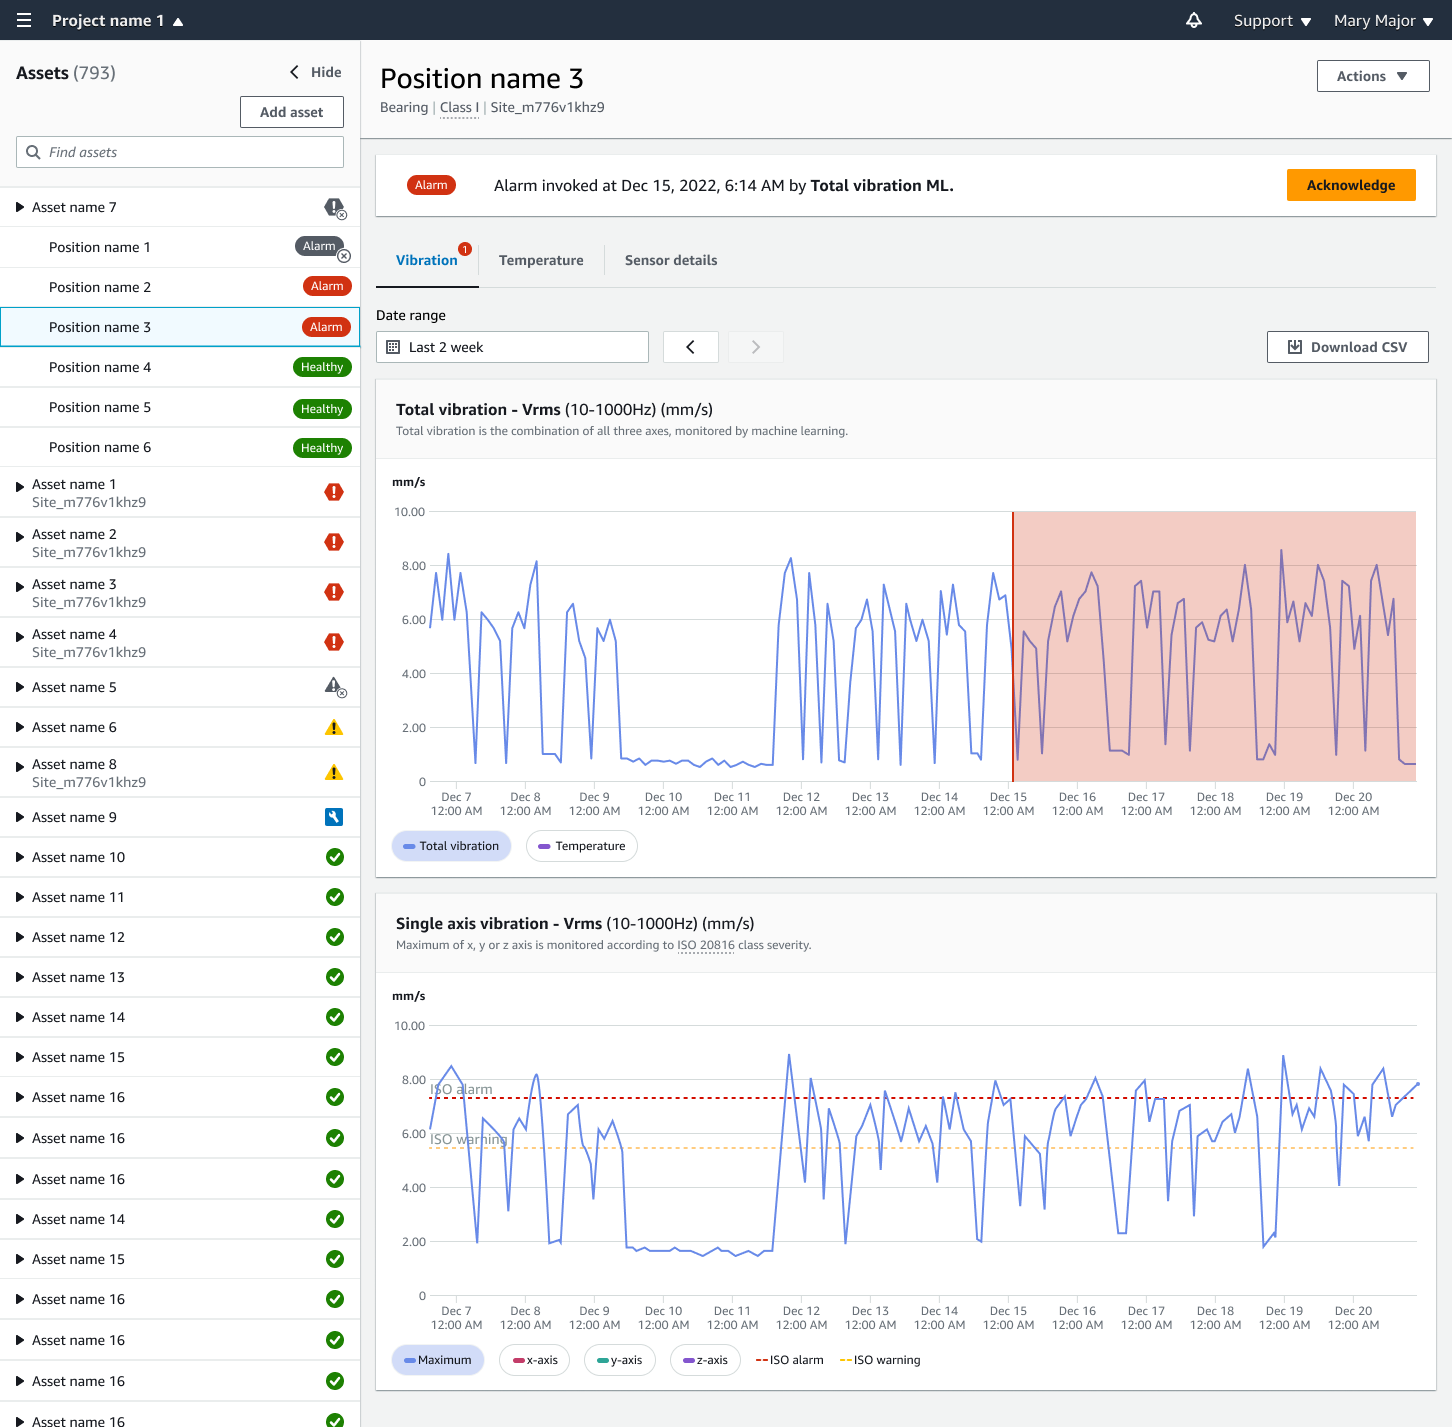The image size is (1452, 1427).
Task: Open the navigation hamburger menu
Action: coord(23,20)
